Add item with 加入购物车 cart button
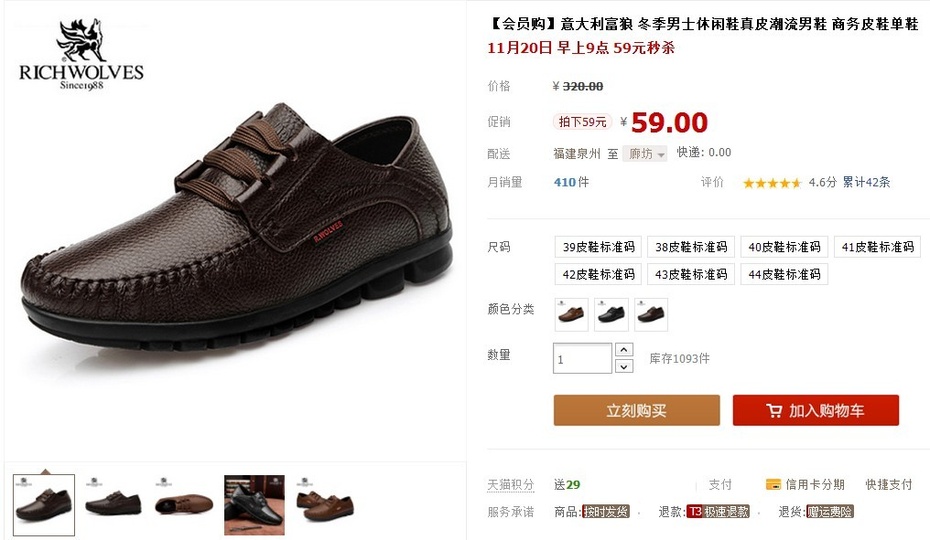930x540 pixels. (x=816, y=411)
